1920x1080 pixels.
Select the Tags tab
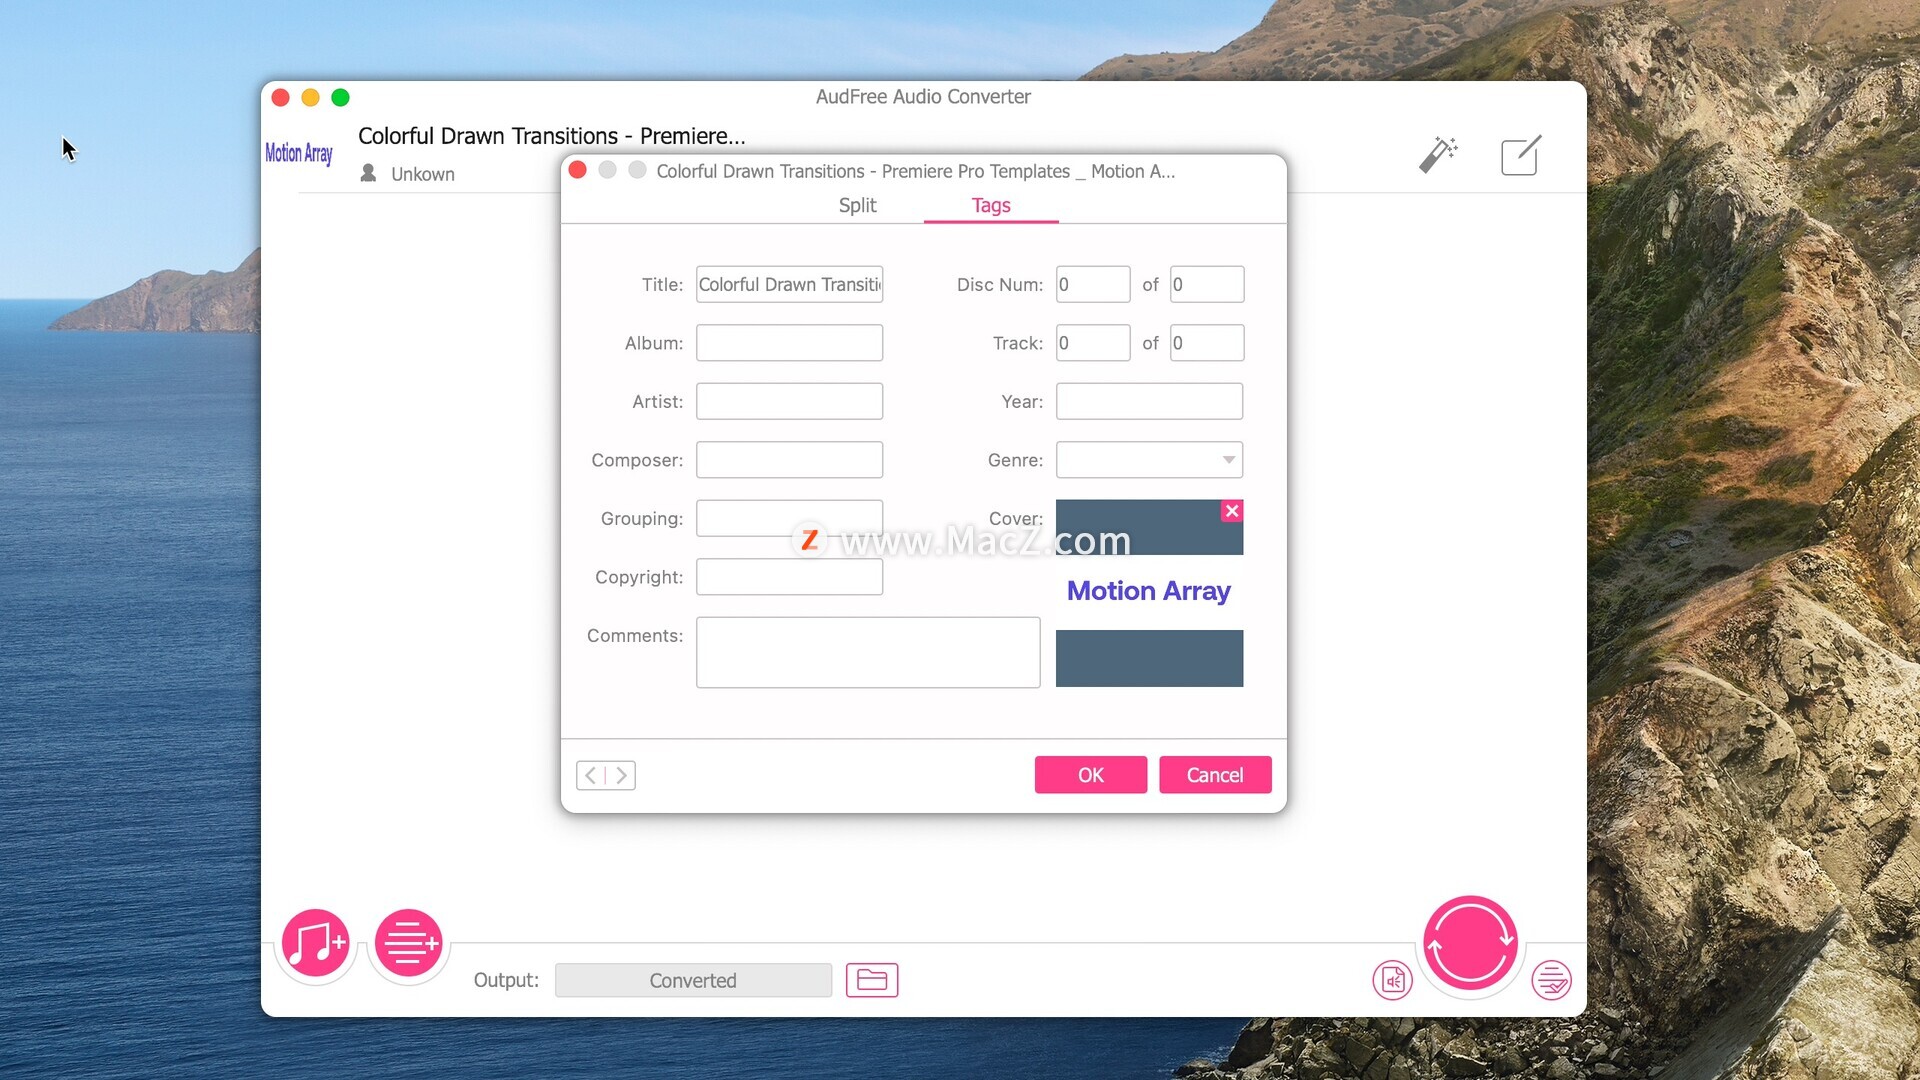(991, 205)
